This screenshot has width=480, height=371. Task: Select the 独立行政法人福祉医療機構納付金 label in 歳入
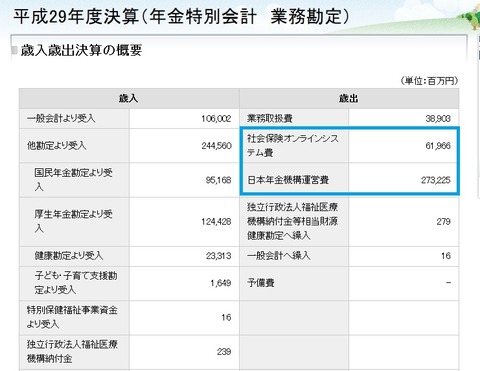click(x=72, y=351)
